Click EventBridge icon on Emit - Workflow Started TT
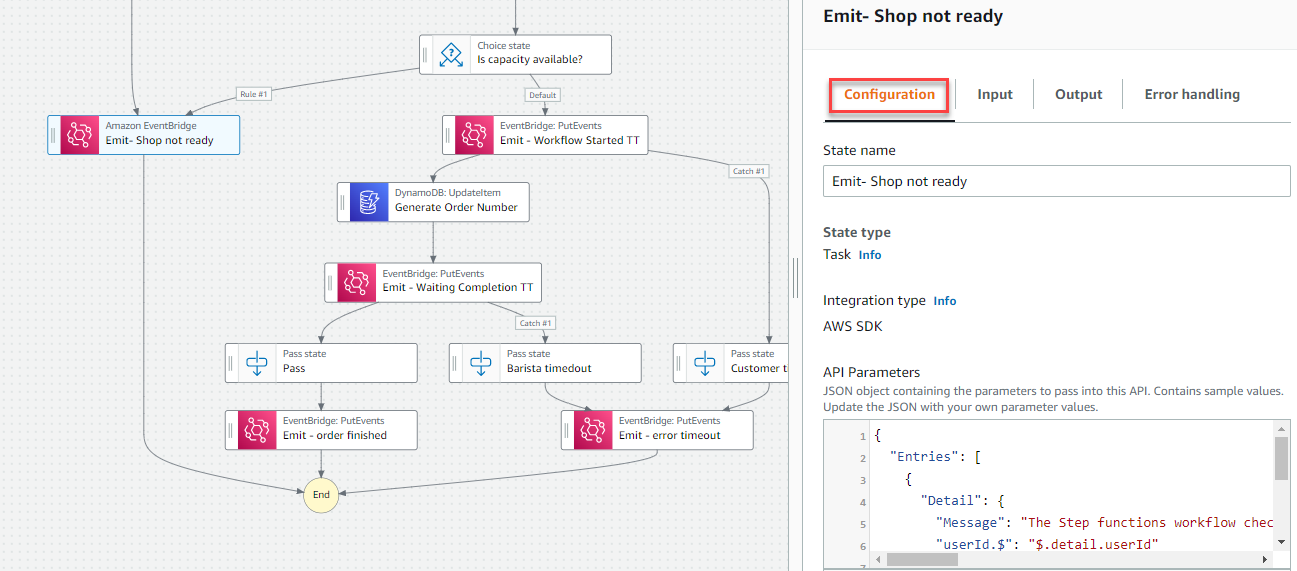The width and height of the screenshot is (1297, 571). click(x=474, y=134)
